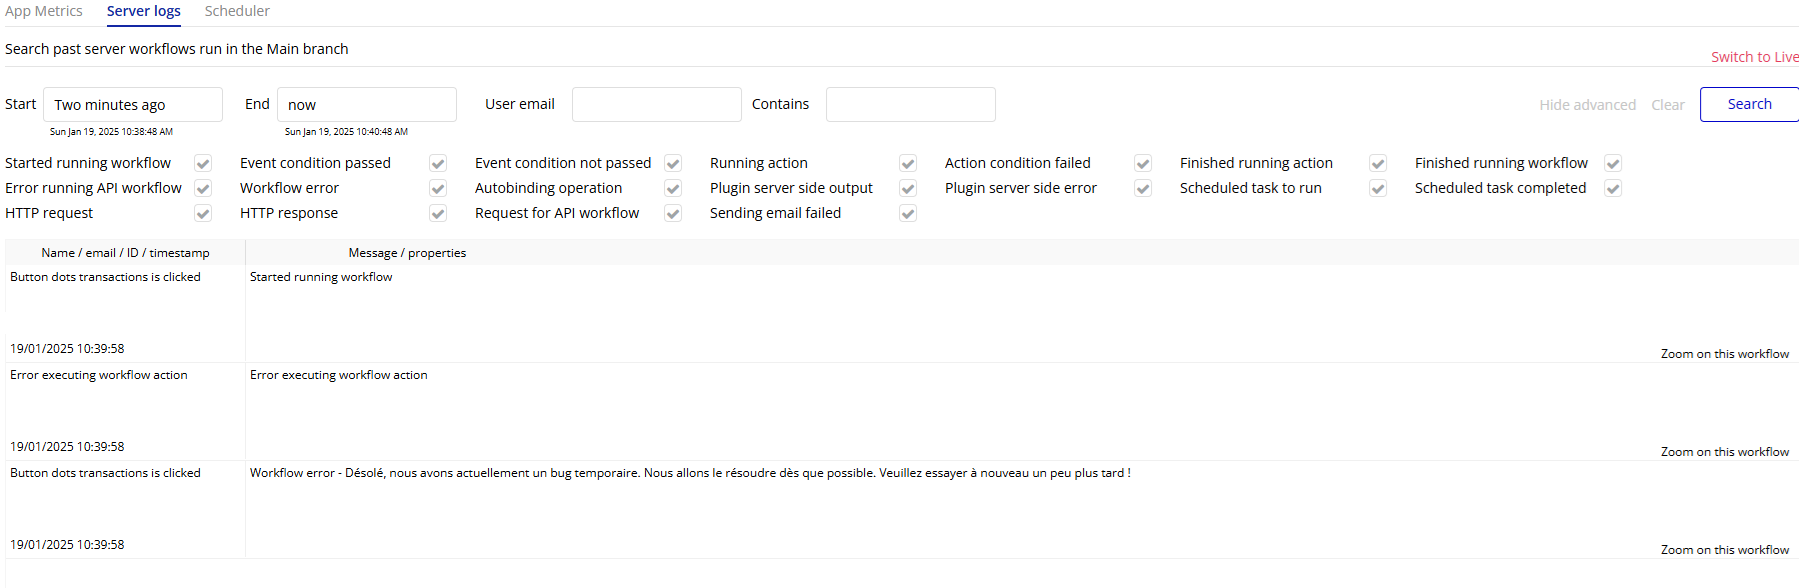1799x588 pixels.
Task: Click the Search button
Action: coord(1749,104)
